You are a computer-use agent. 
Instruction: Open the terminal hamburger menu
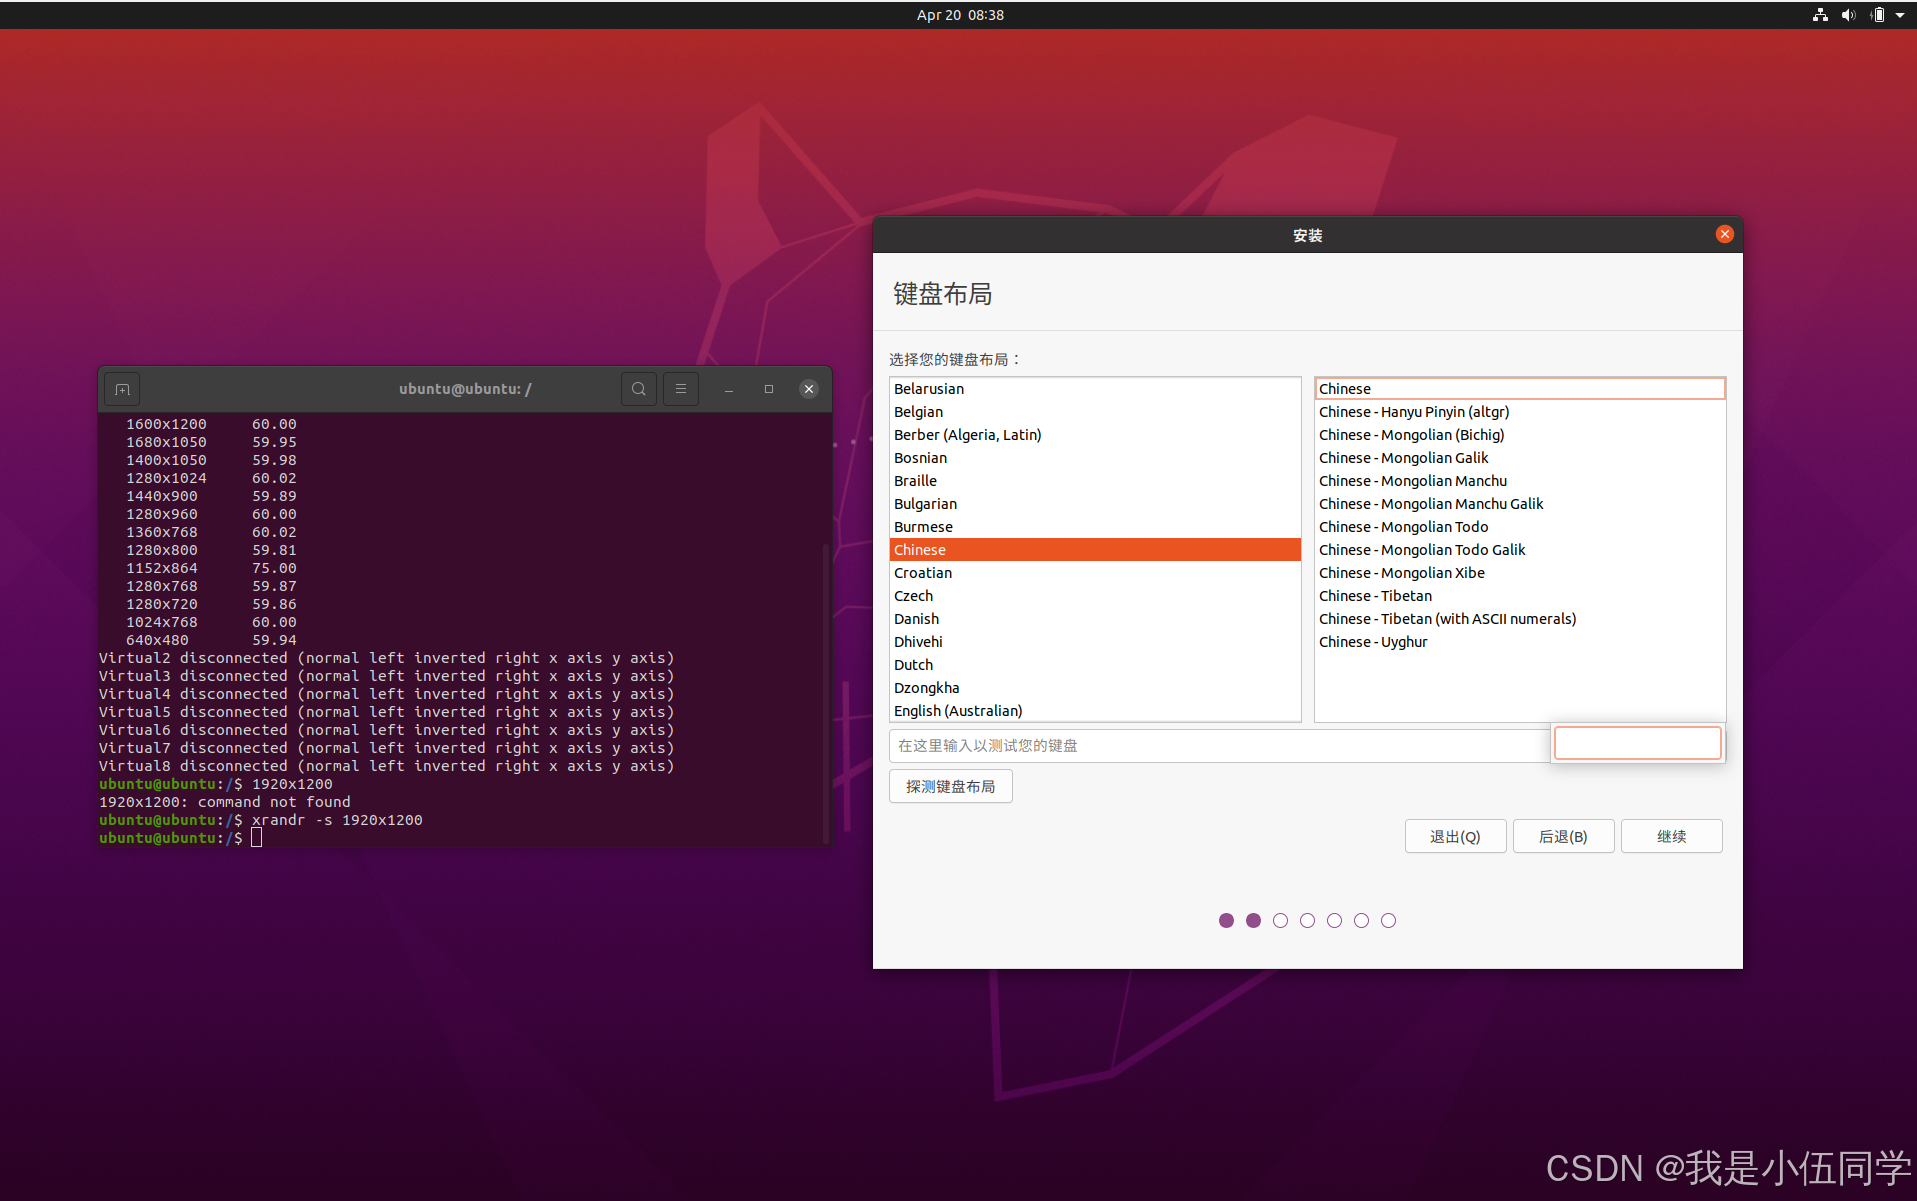[680, 389]
